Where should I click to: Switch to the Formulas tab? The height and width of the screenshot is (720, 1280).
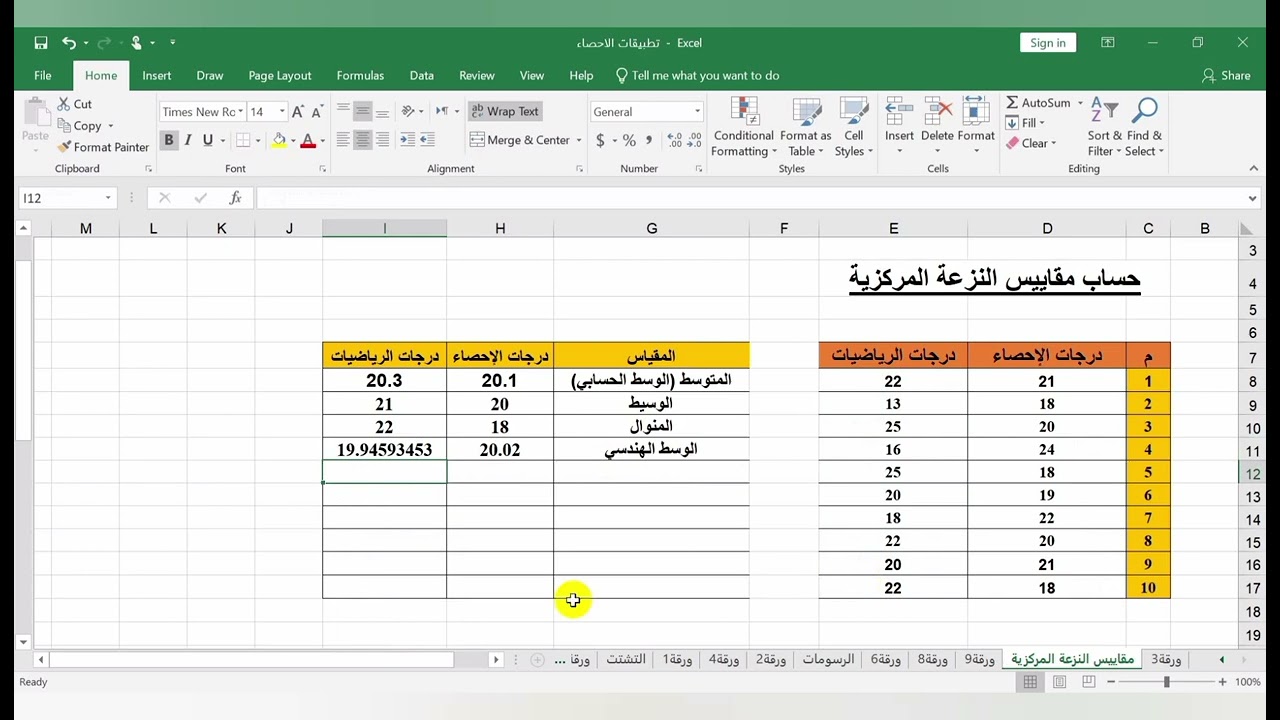point(360,75)
